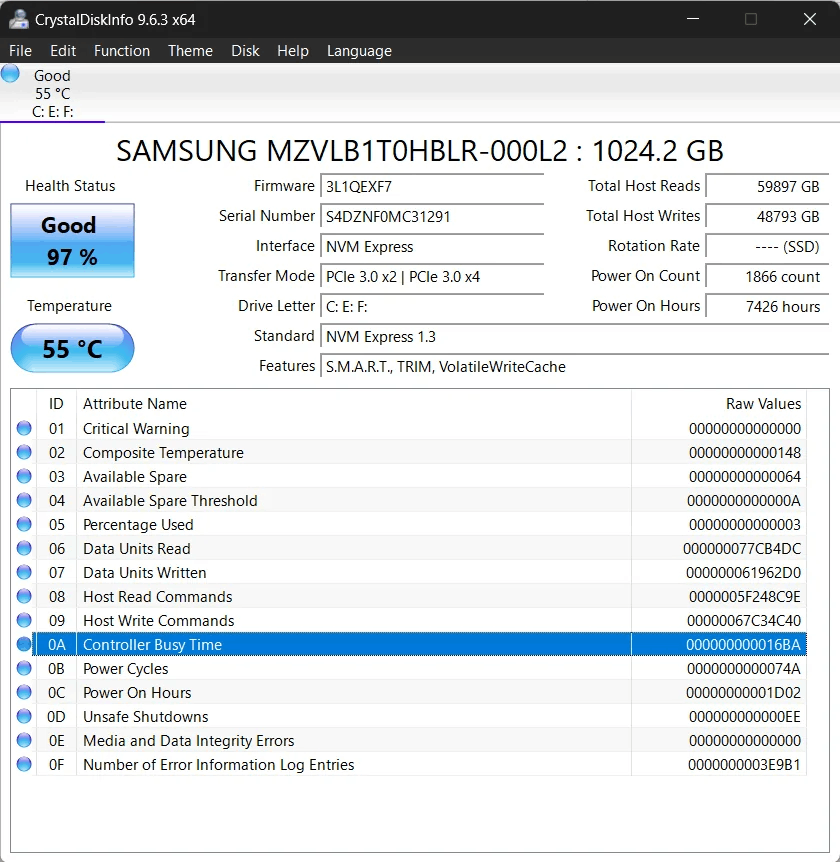Click the 55 °C temperature button
Screen dimensions: 840x862
(x=72, y=349)
